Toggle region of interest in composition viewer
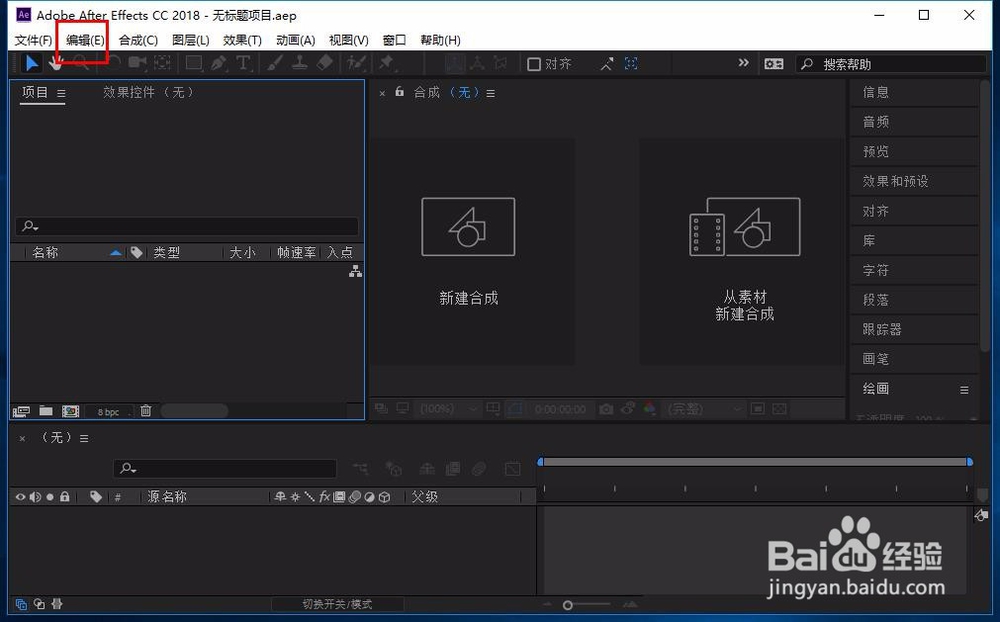 point(758,409)
